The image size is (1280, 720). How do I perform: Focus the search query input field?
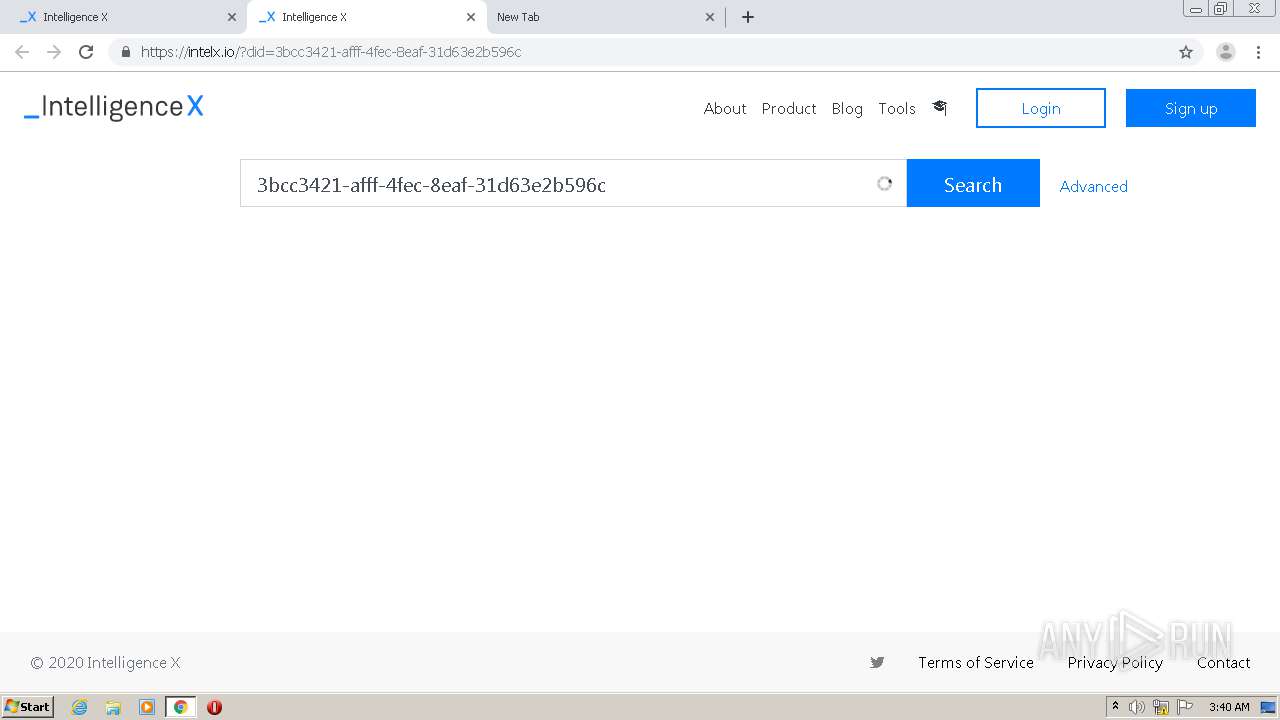573,183
